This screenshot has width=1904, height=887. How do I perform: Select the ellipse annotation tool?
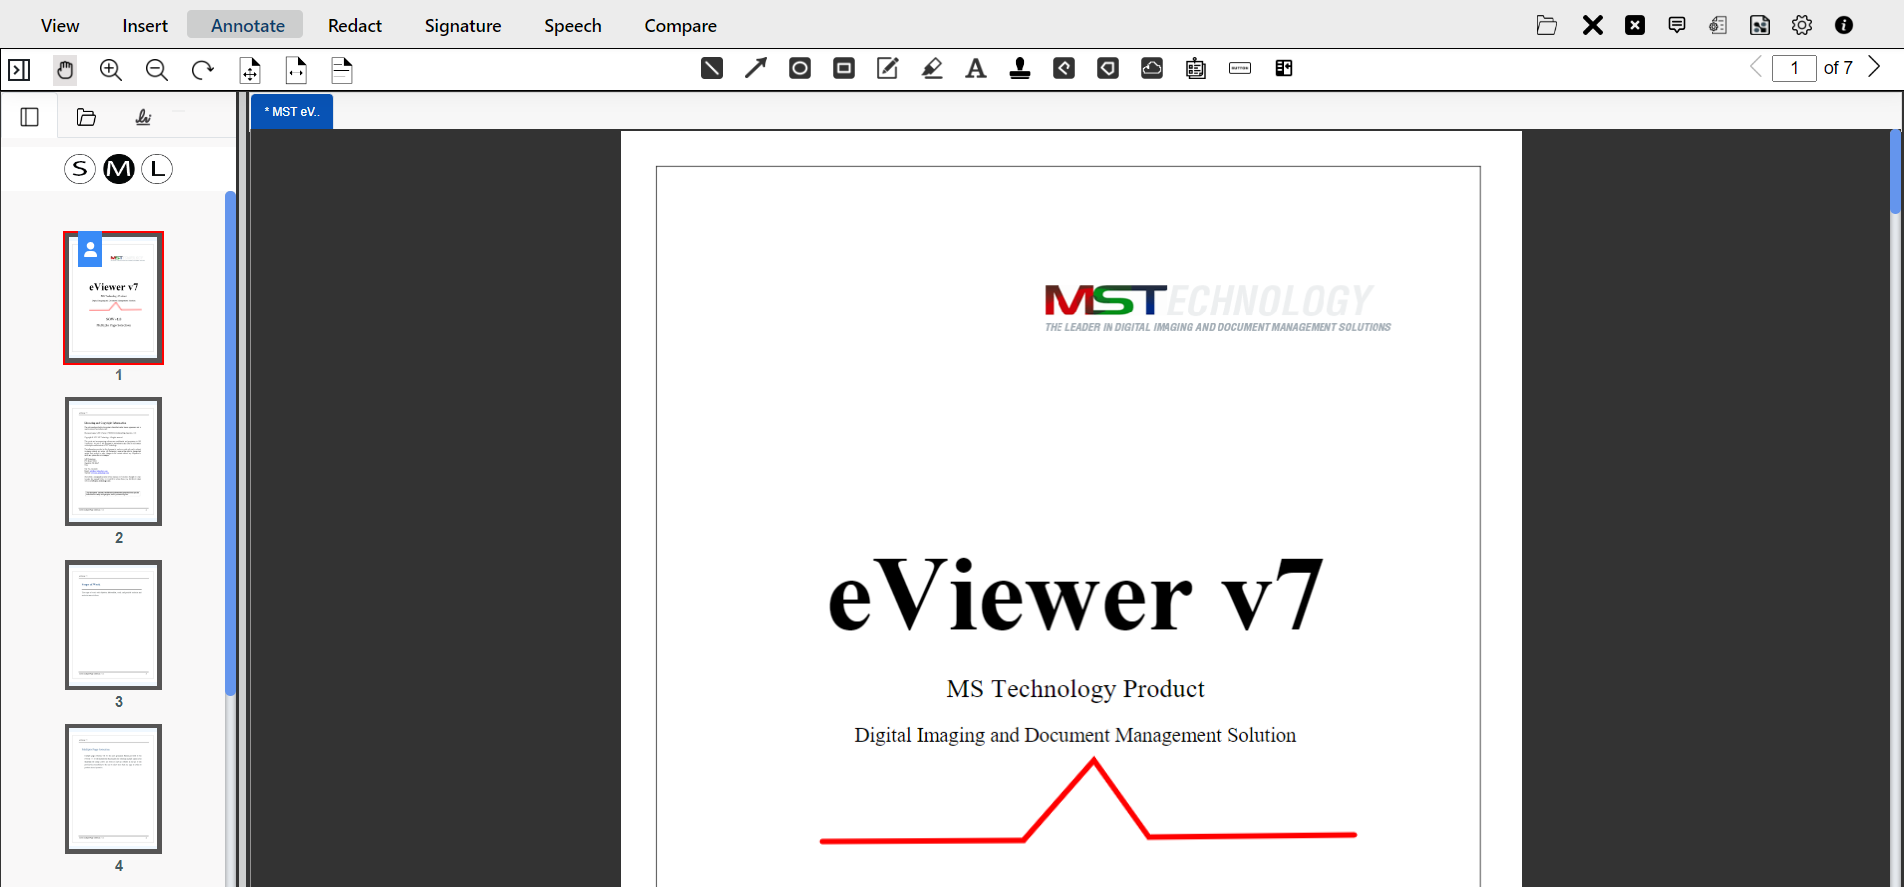click(x=800, y=68)
